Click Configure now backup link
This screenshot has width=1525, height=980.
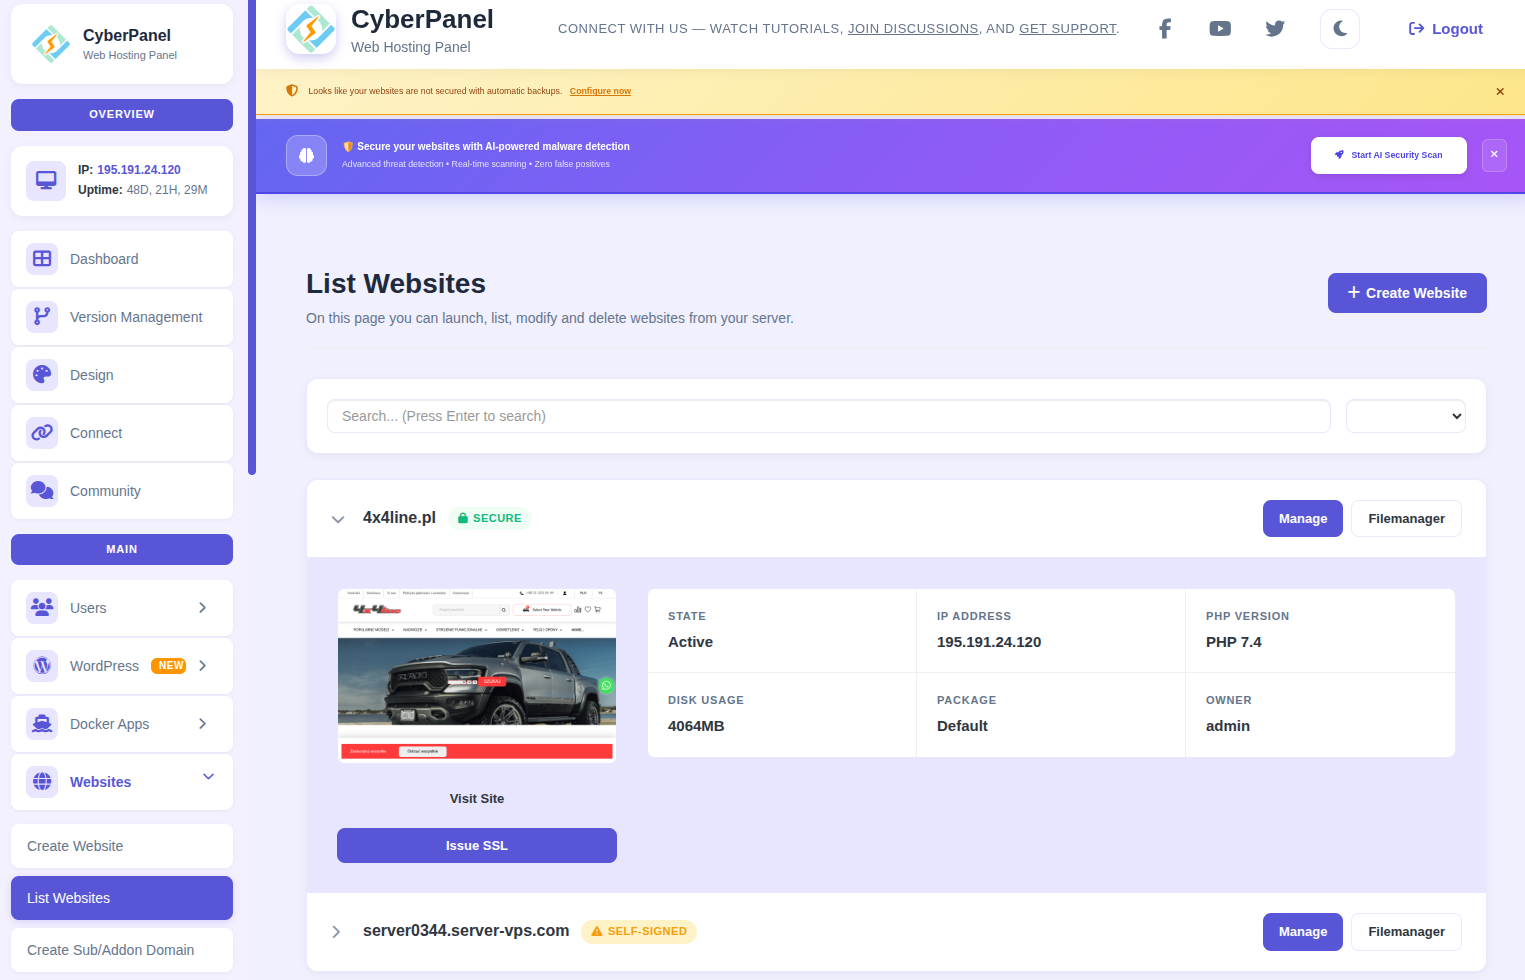600,91
